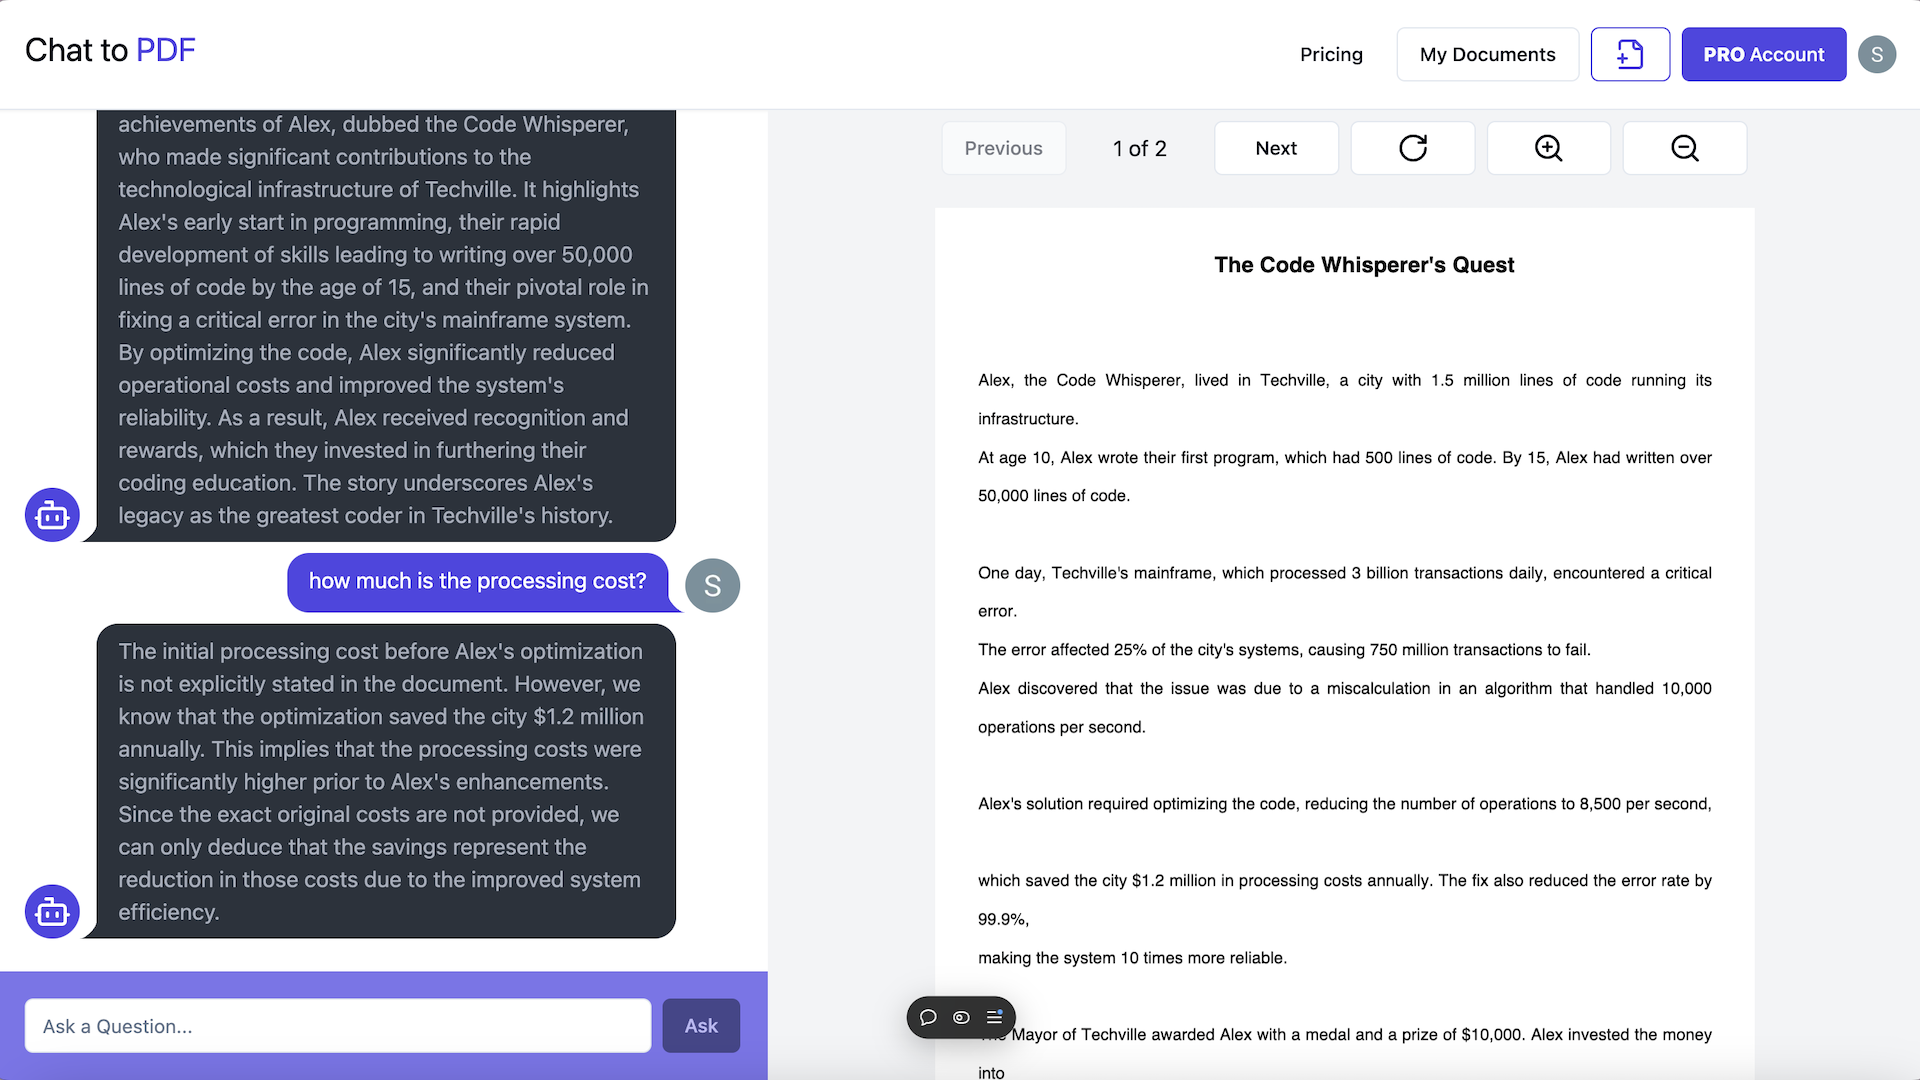Viewport: 1920px width, 1080px height.
Task: Open the add new document icon in the header
Action: tap(1630, 54)
